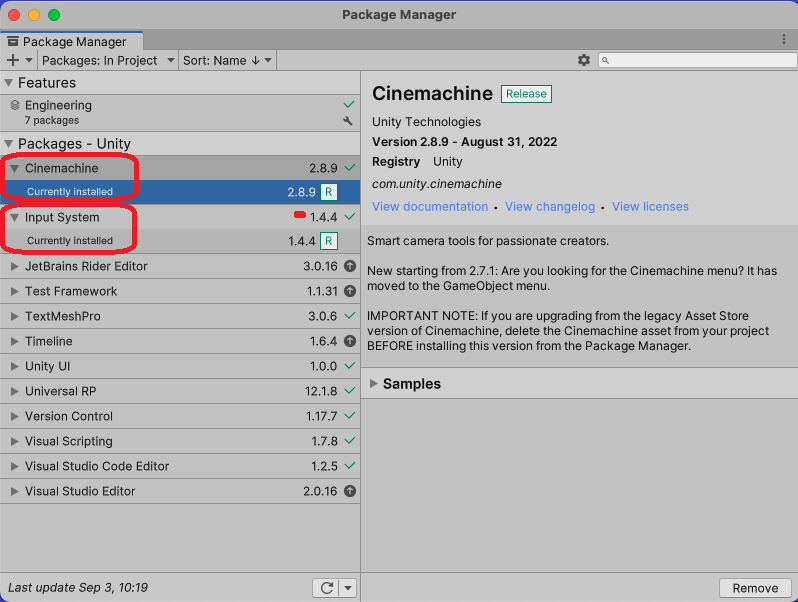Open the dropdown arrow beside refresh button
Screen dimensions: 798x602
pyautogui.click(x=348, y=588)
